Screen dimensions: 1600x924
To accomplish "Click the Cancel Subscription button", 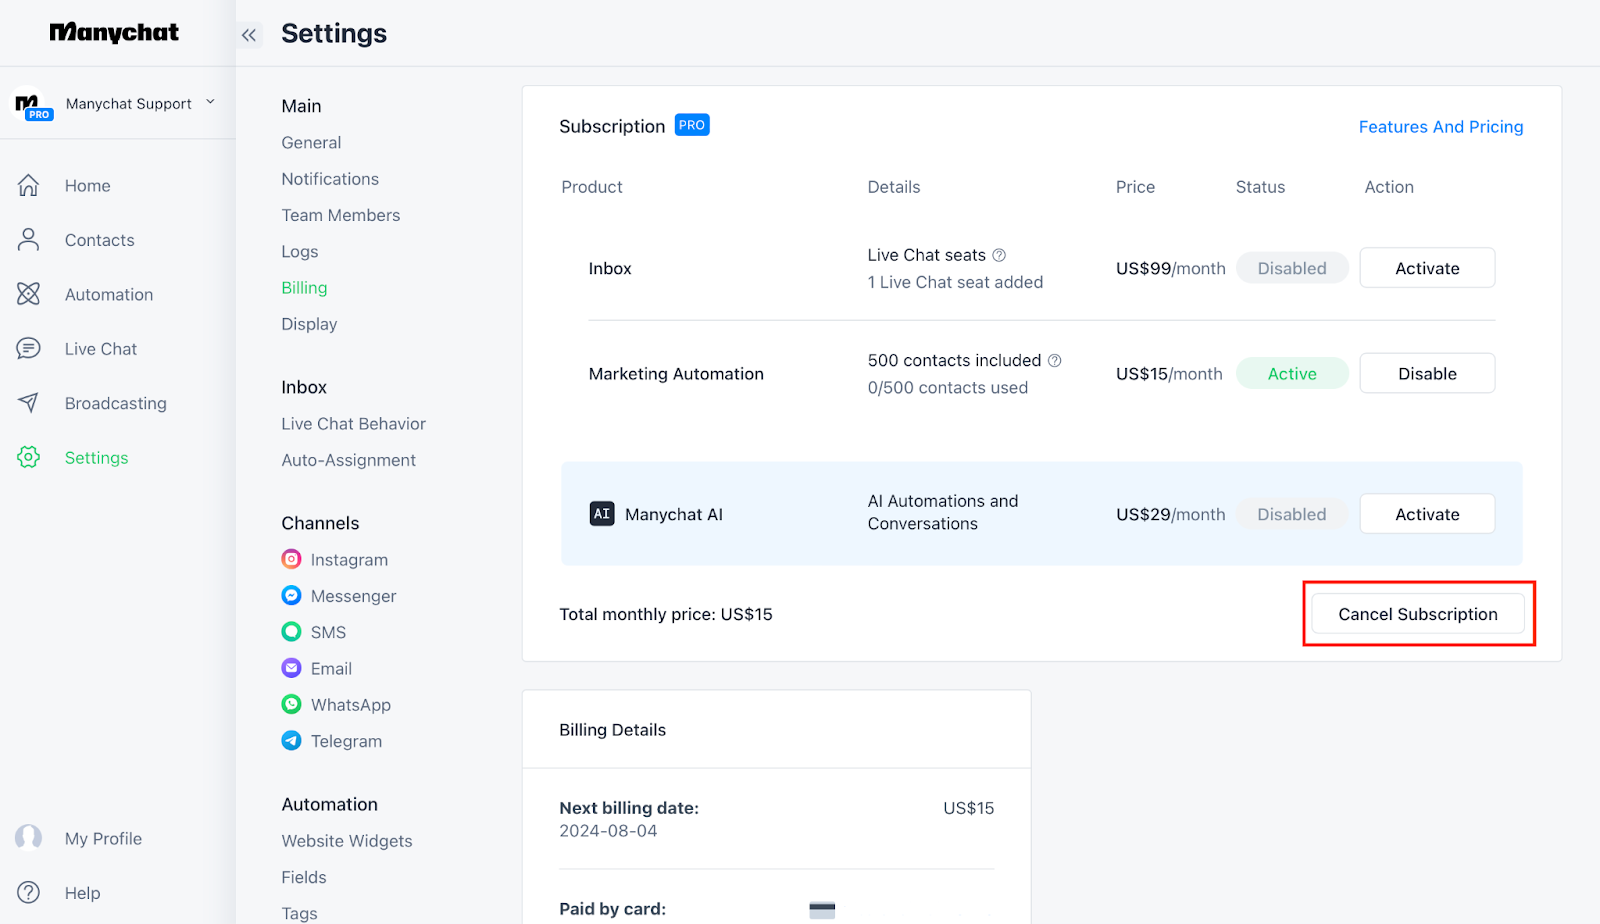I will coord(1418,614).
